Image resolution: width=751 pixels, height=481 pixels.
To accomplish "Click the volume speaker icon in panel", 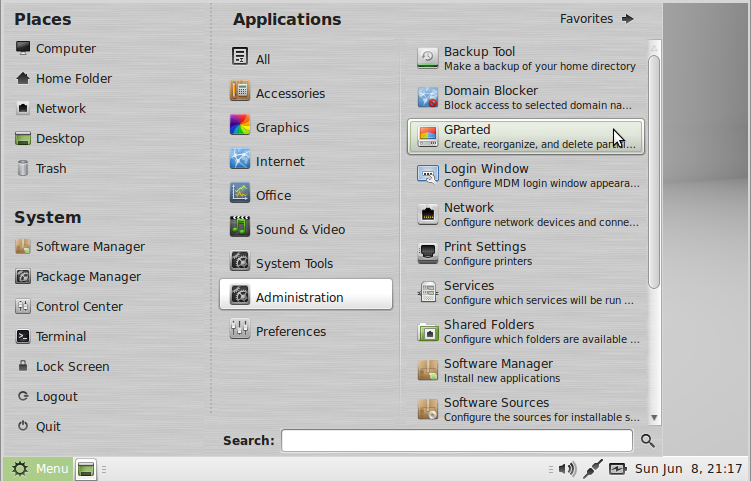I will point(568,469).
